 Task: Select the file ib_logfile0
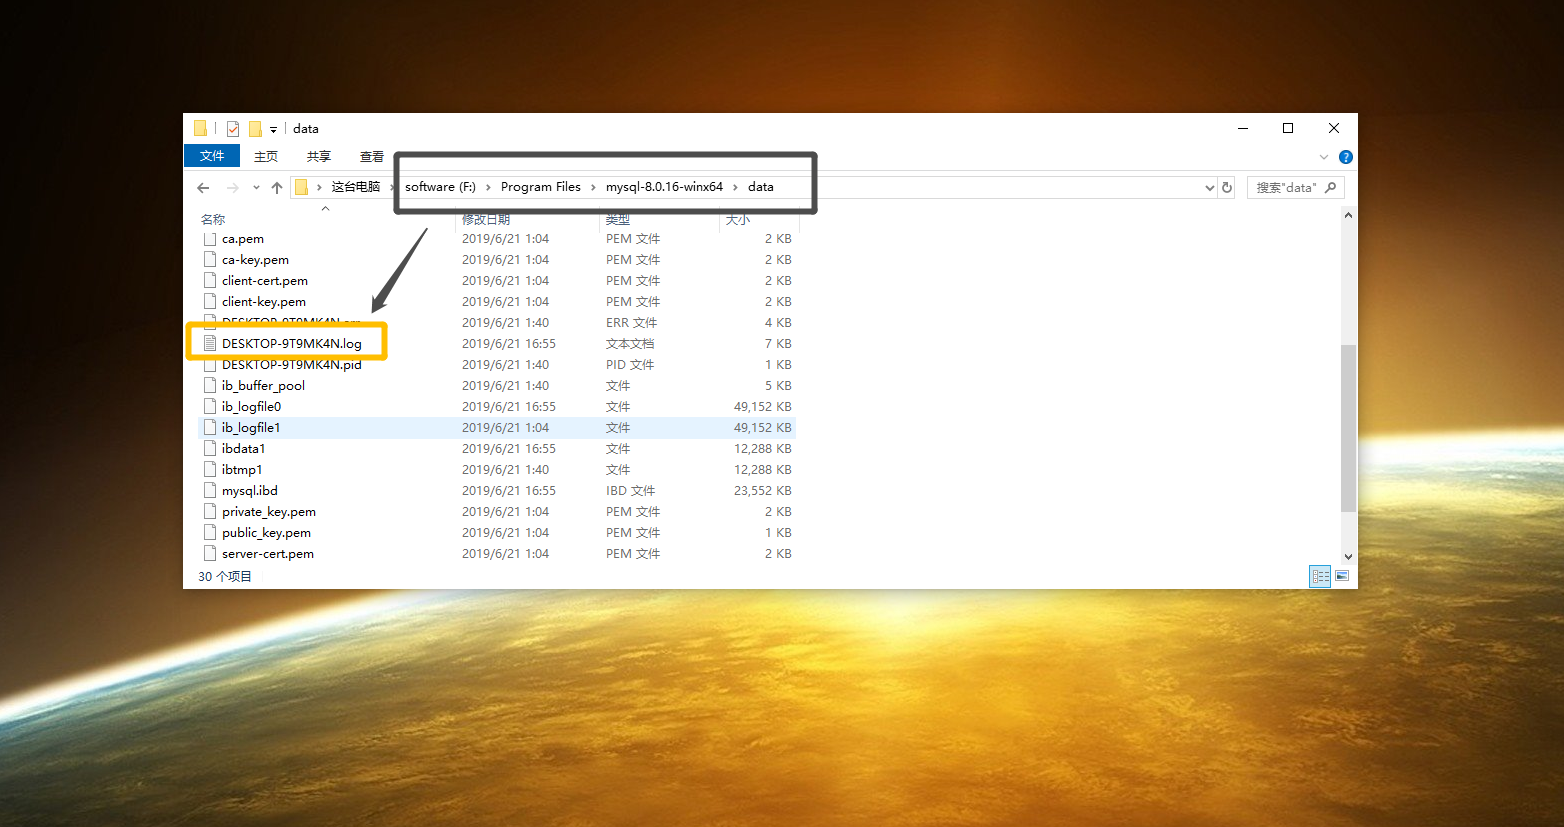(x=251, y=407)
